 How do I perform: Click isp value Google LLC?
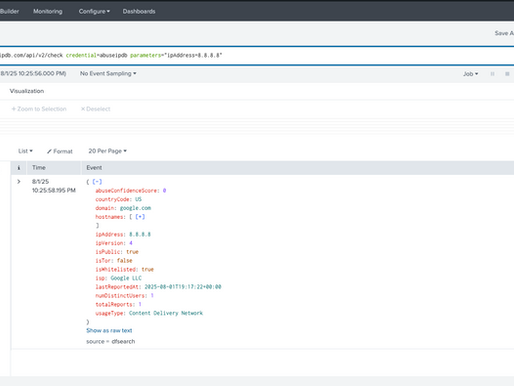point(126,278)
